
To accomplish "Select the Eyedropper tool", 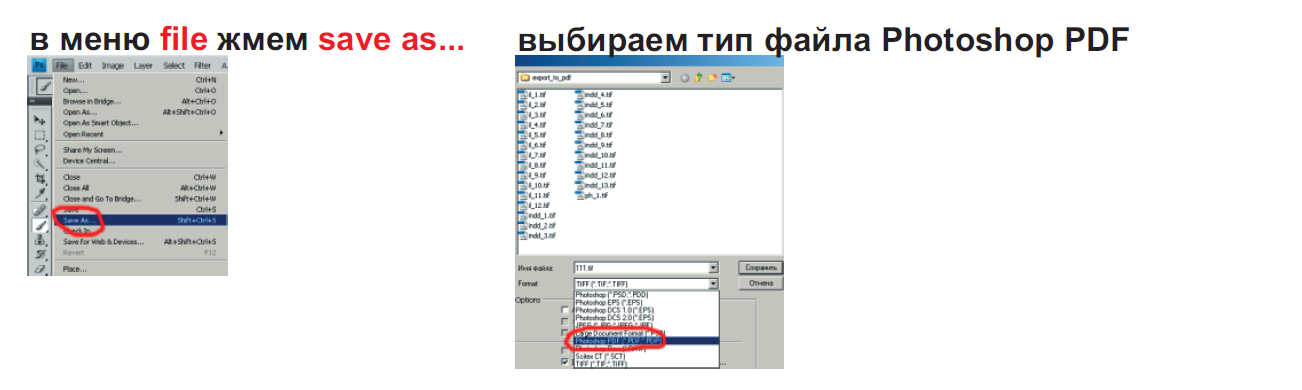I will pyautogui.click(x=40, y=193).
